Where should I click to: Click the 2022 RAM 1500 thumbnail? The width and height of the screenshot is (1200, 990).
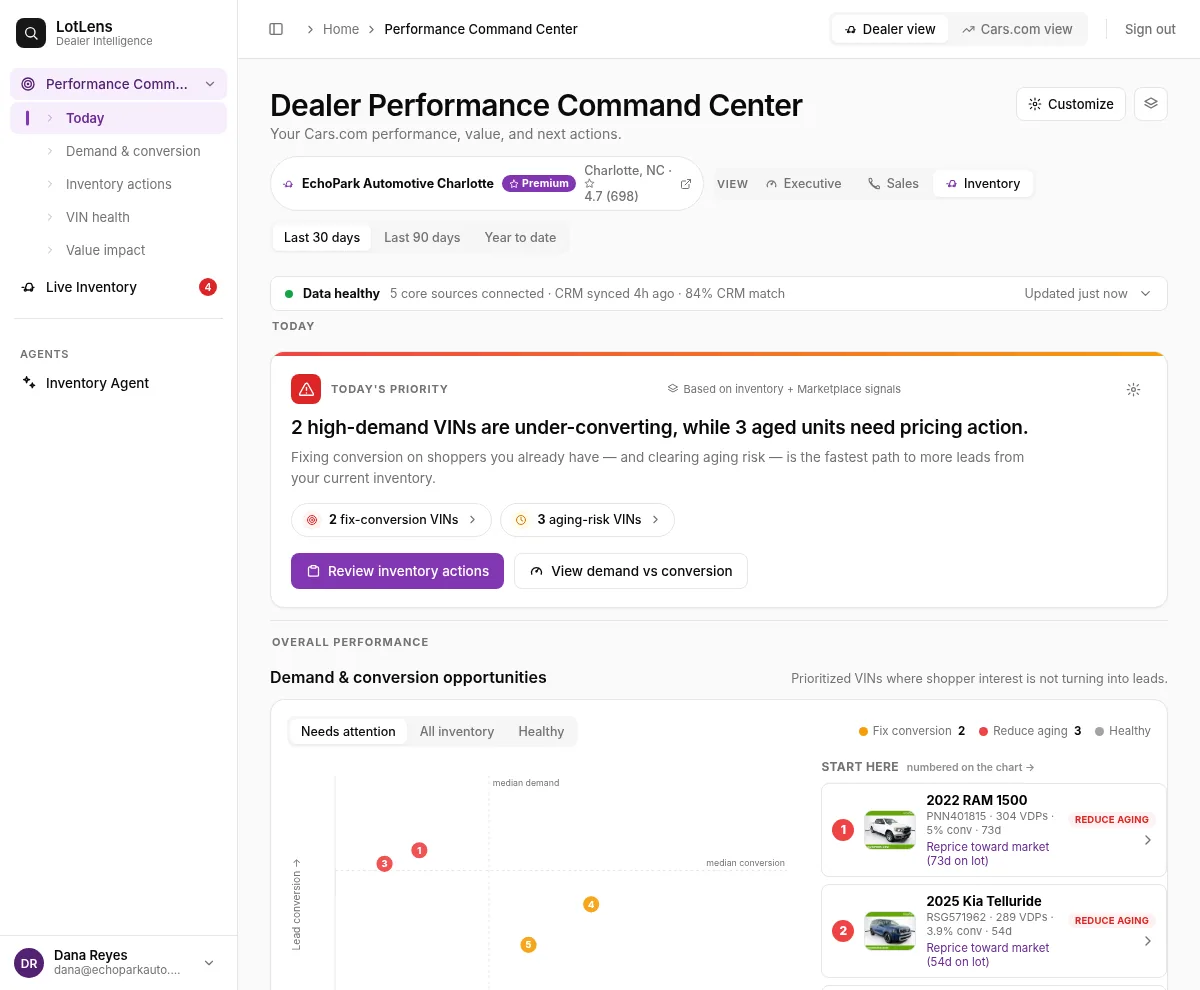pyautogui.click(x=890, y=830)
